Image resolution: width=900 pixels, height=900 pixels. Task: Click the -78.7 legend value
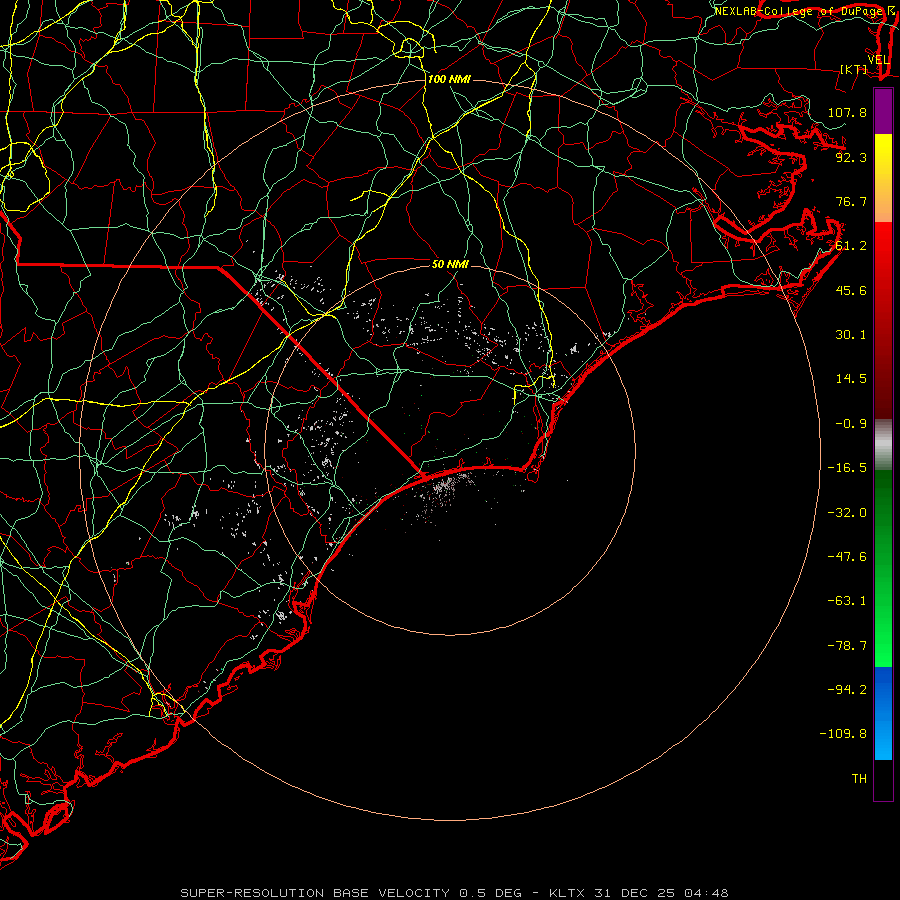pyautogui.click(x=847, y=646)
